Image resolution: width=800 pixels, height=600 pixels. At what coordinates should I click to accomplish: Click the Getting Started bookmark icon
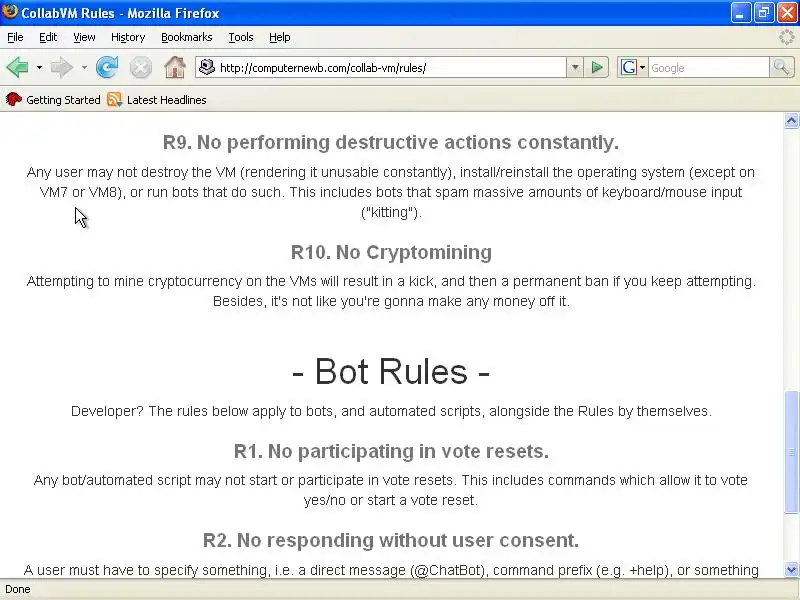tap(14, 99)
